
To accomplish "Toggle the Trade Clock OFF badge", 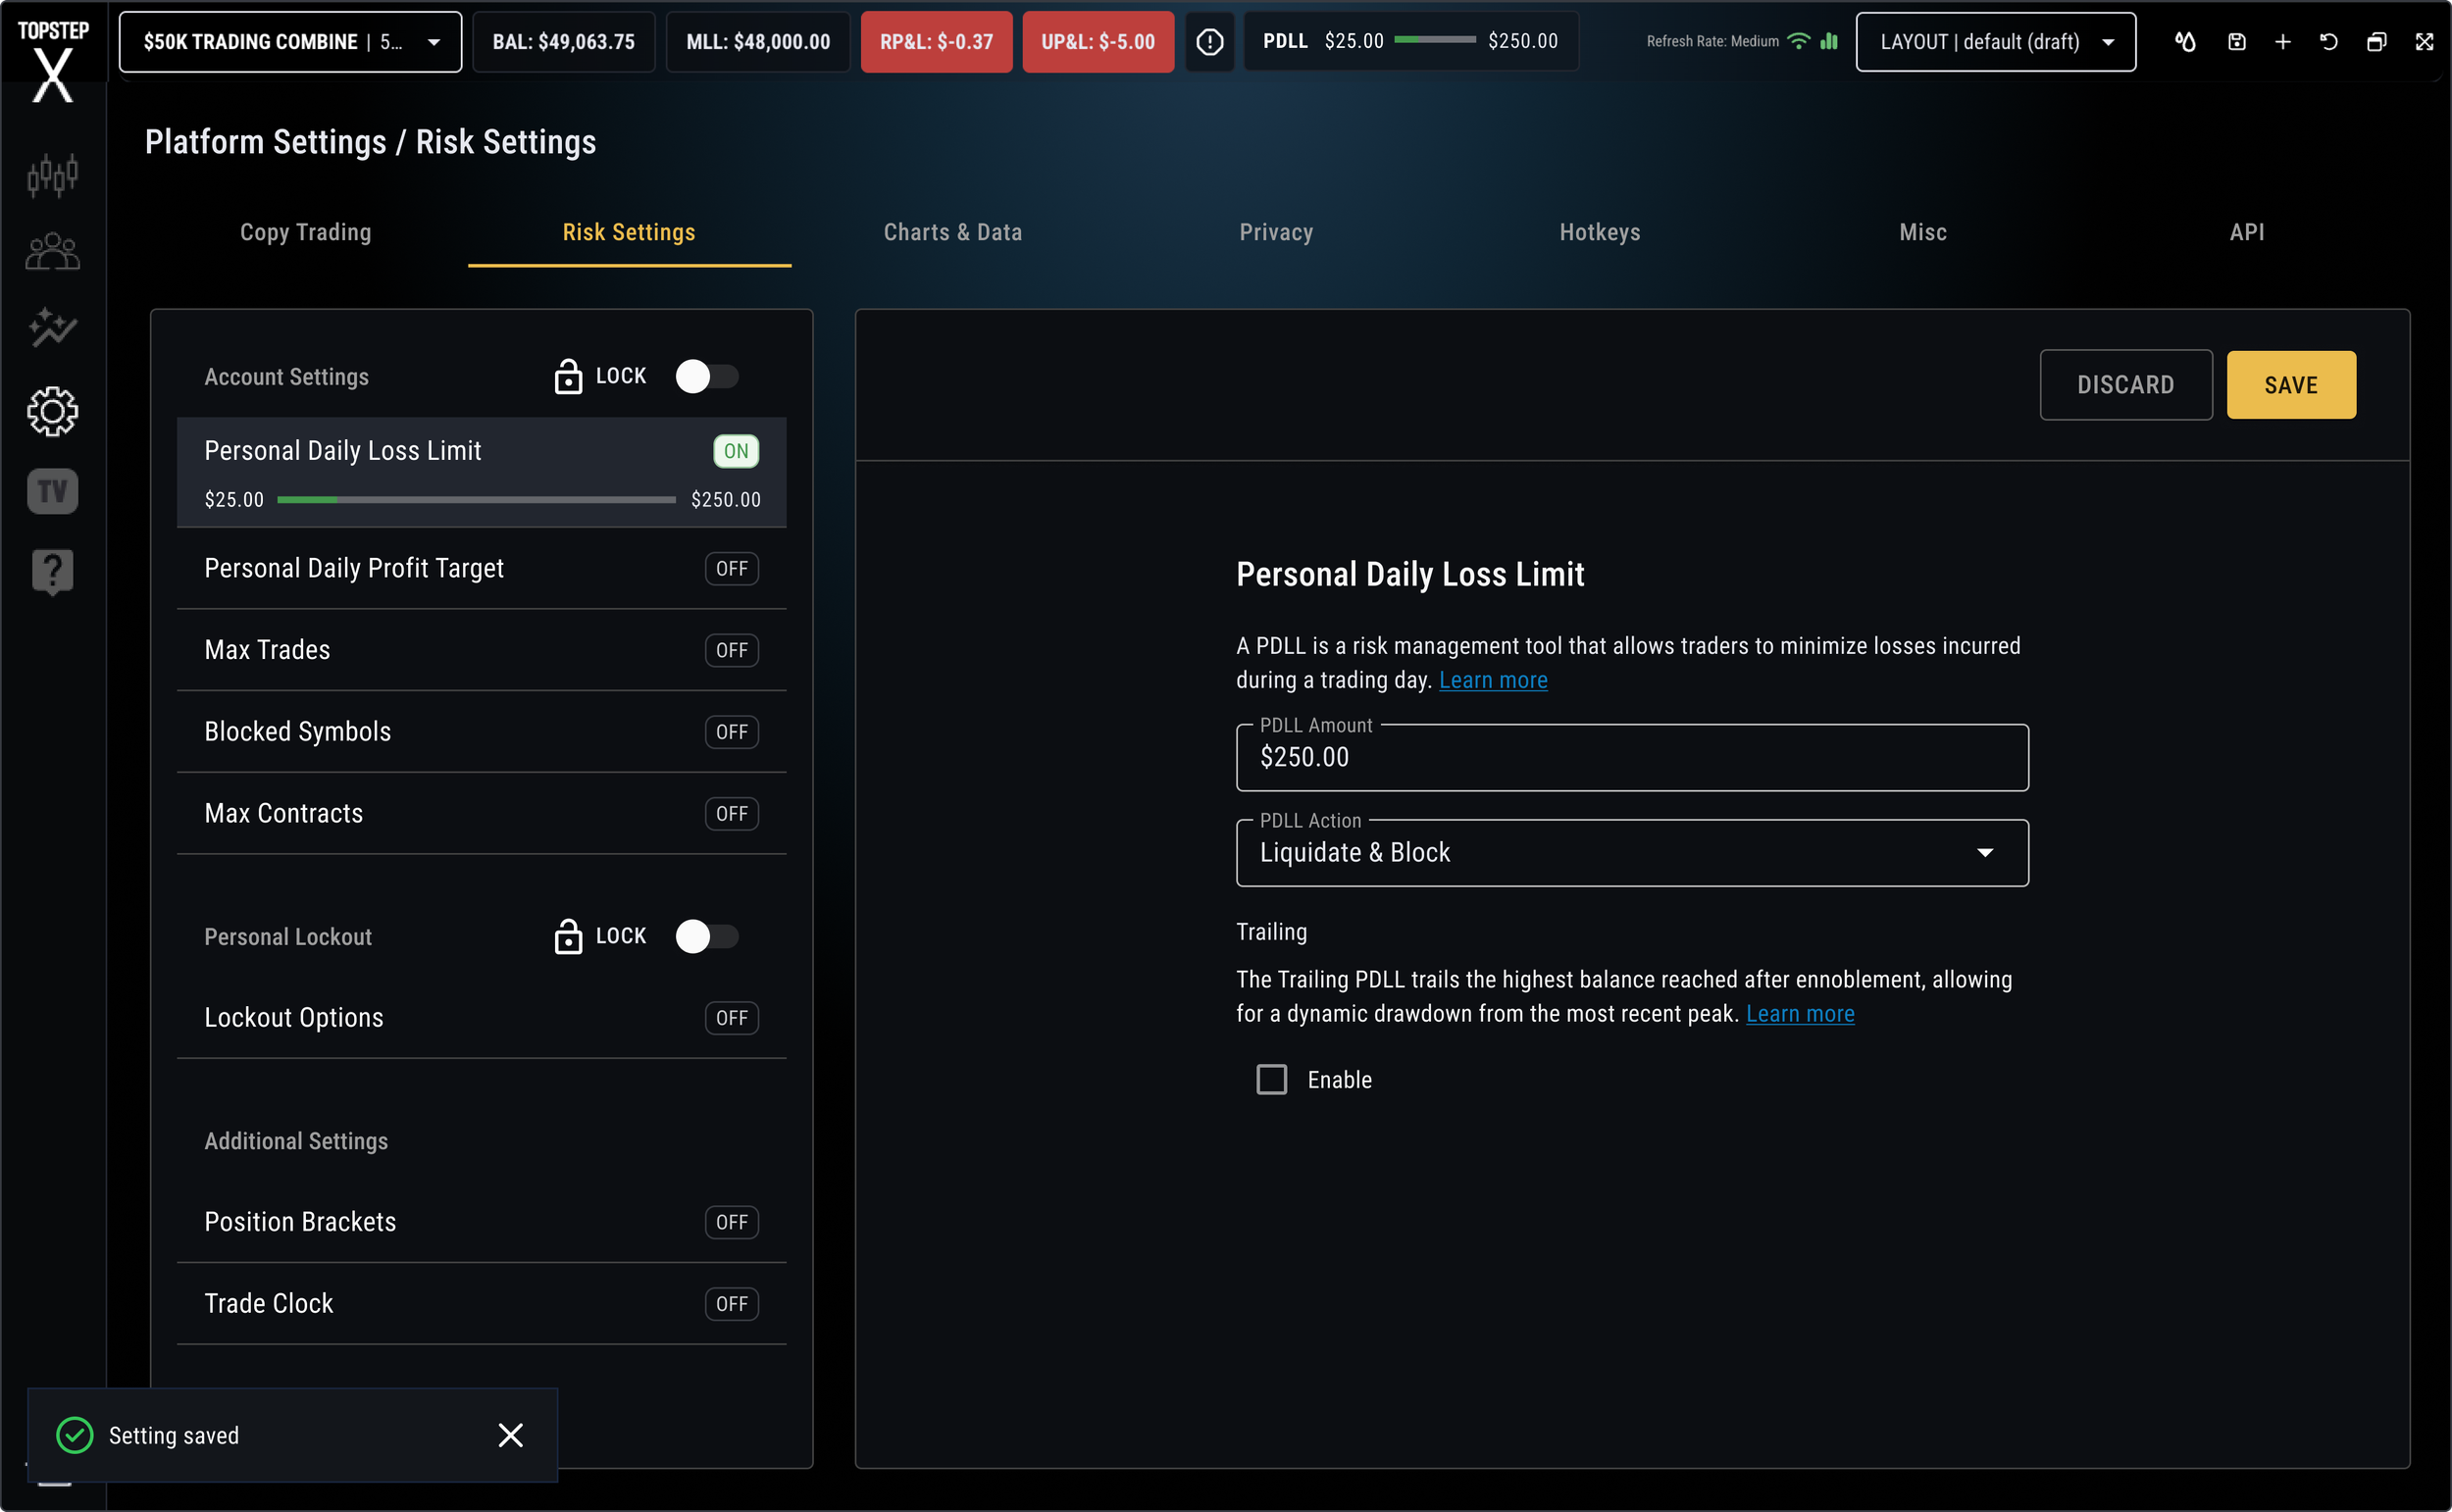I will pyautogui.click(x=732, y=1304).
